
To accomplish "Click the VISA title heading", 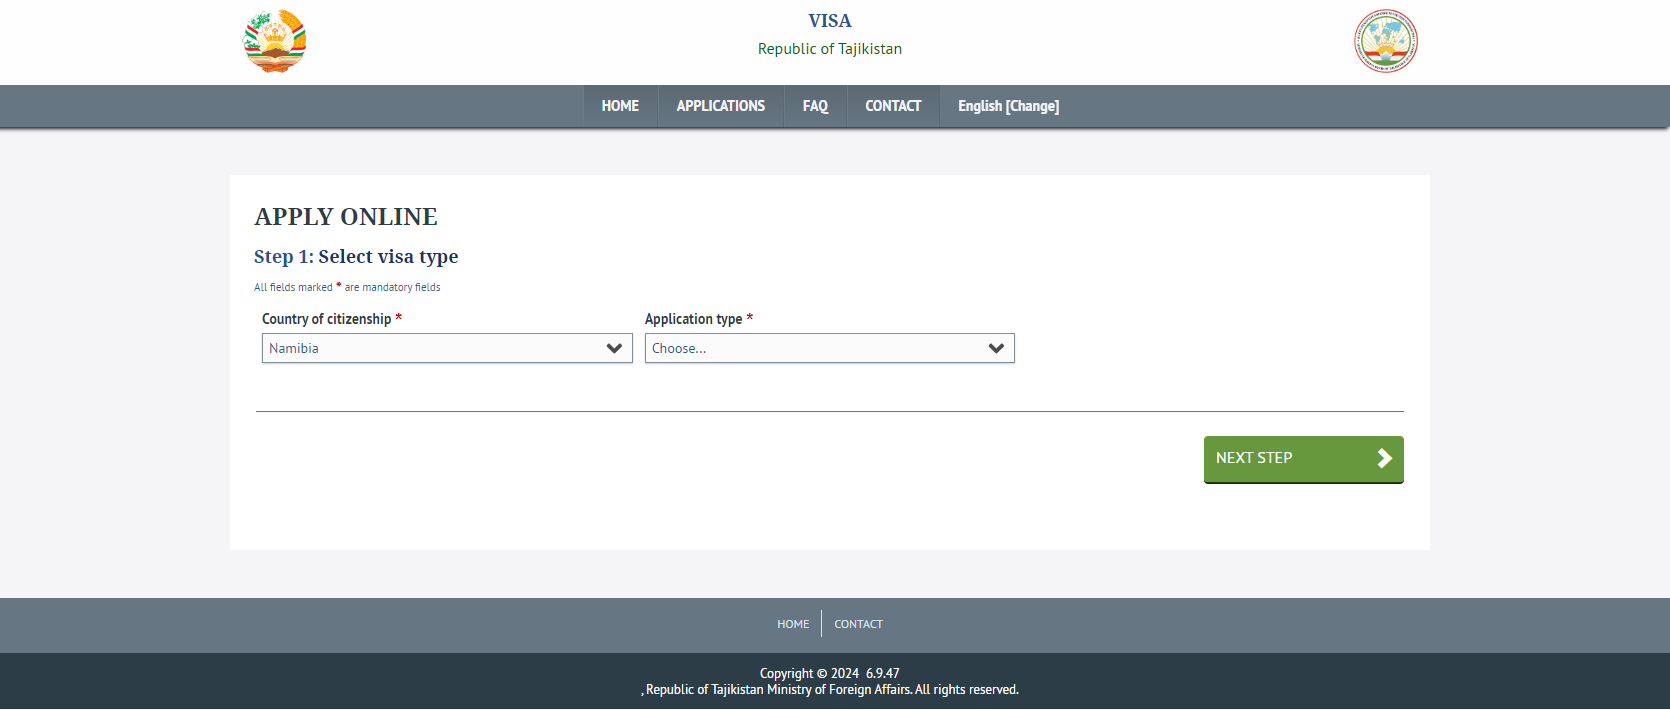I will [830, 21].
